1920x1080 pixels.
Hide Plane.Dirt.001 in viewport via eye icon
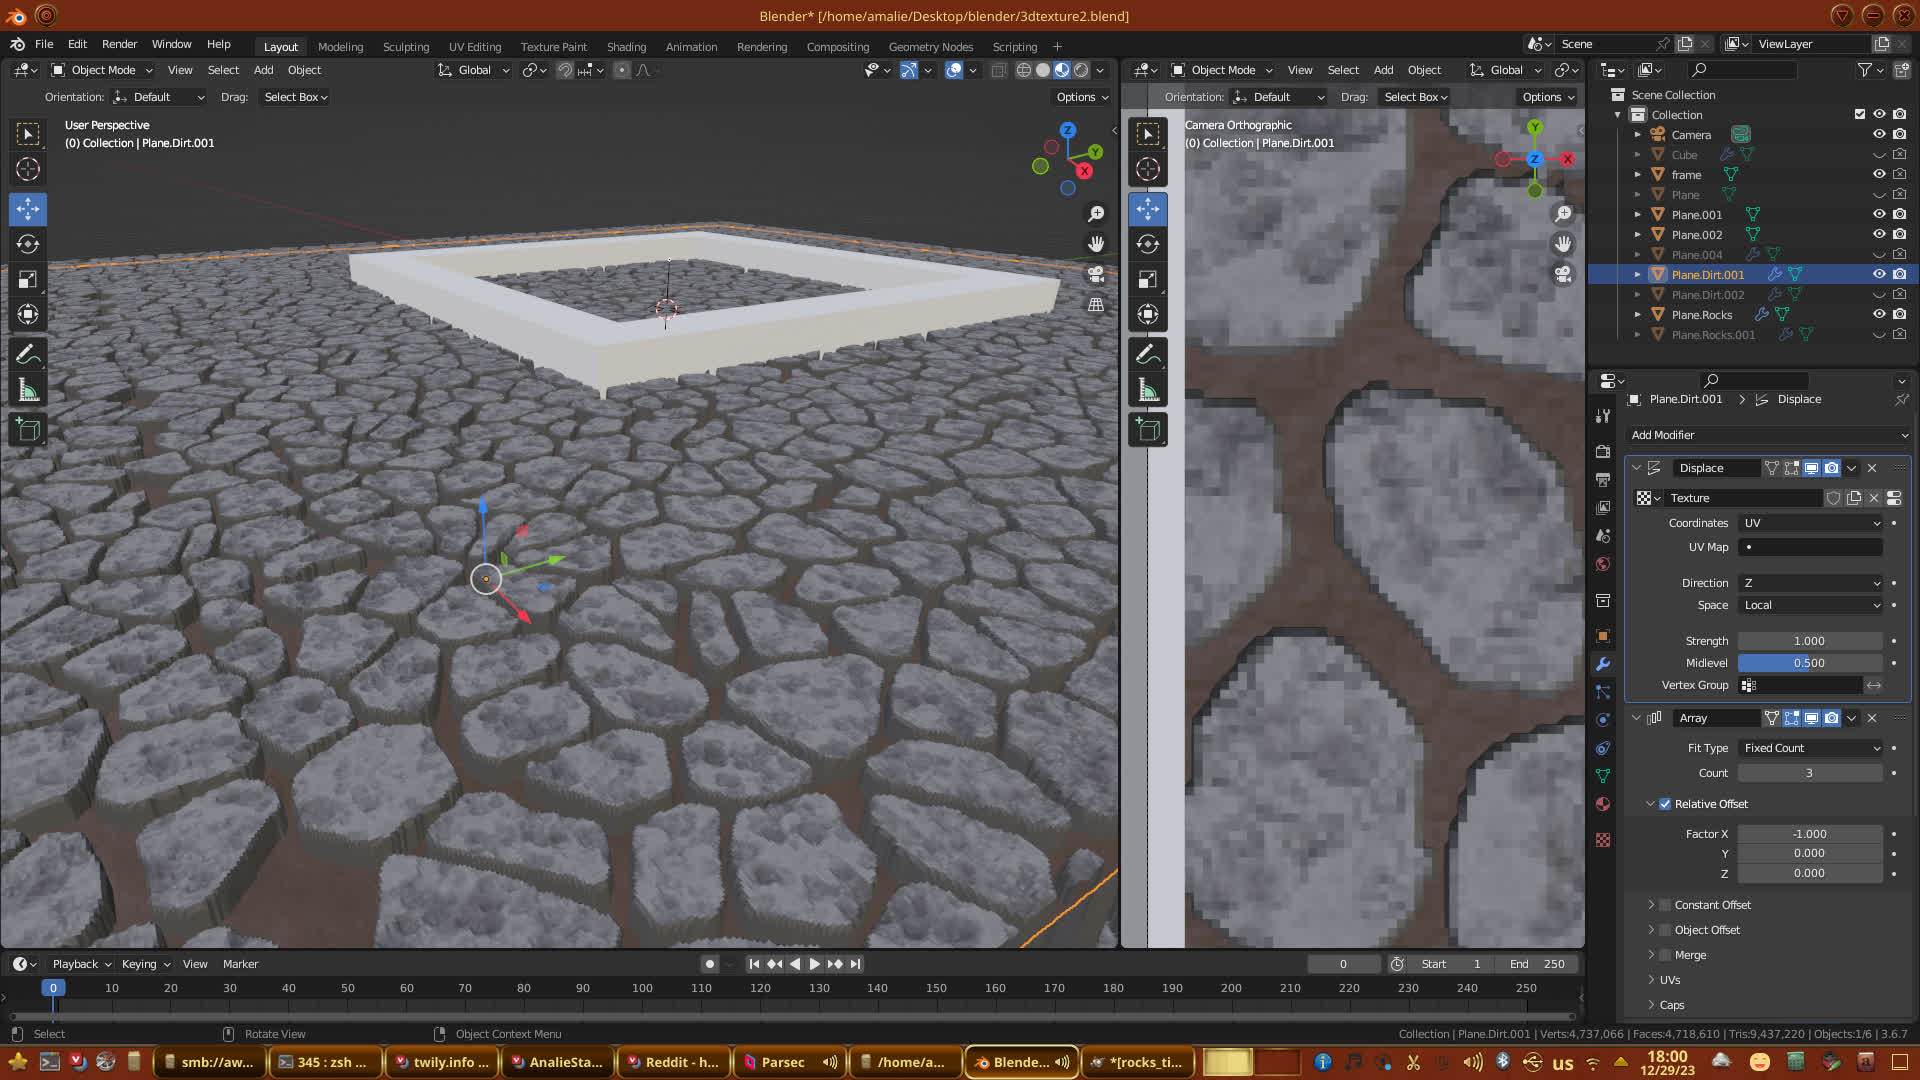point(1879,274)
